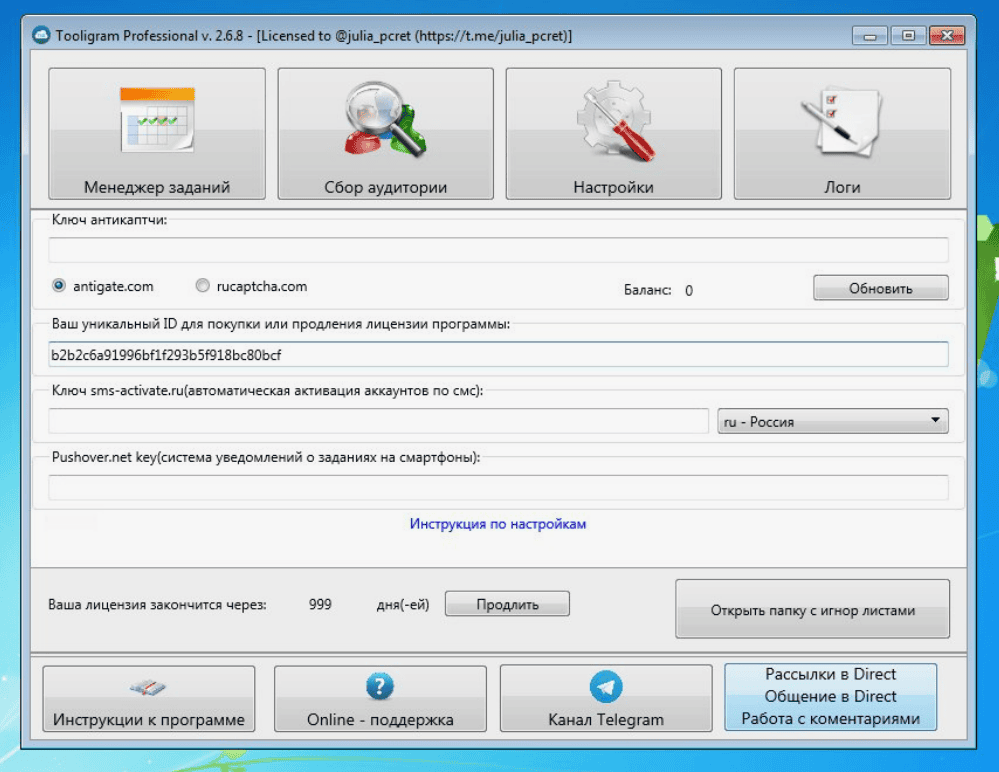999x772 pixels.
Task: Open the Инструкция по настройкам link
Action: pos(498,524)
